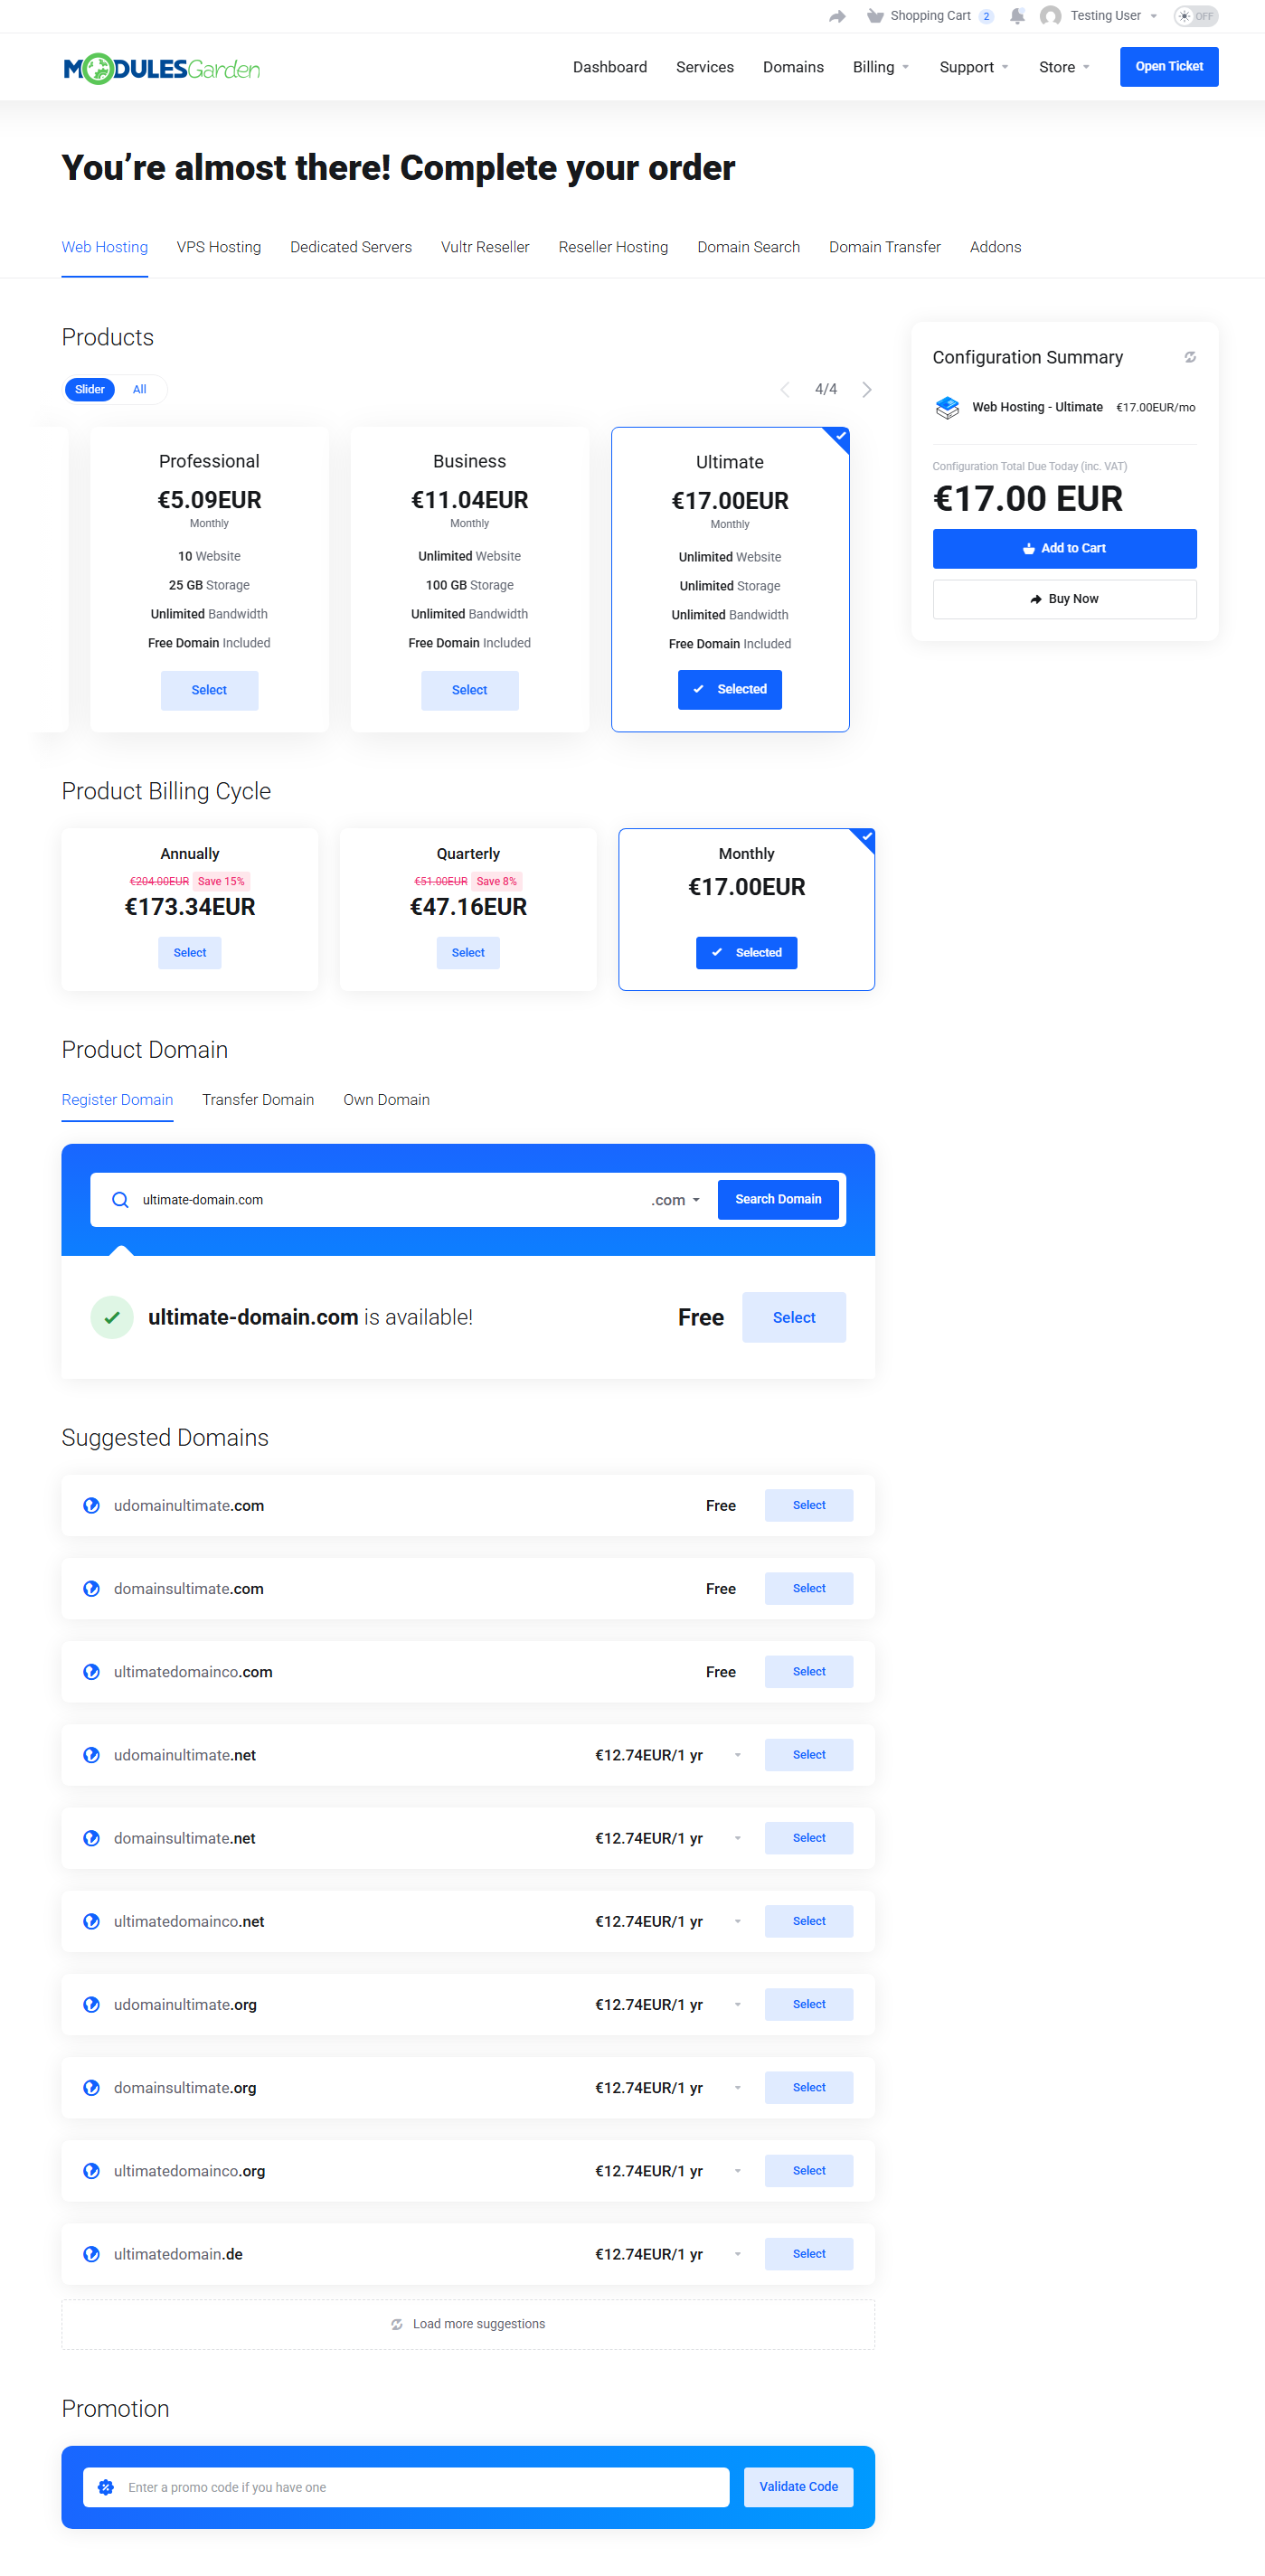Click Search Domain button
Viewport: 1265px width, 2576px height.
coord(778,1200)
